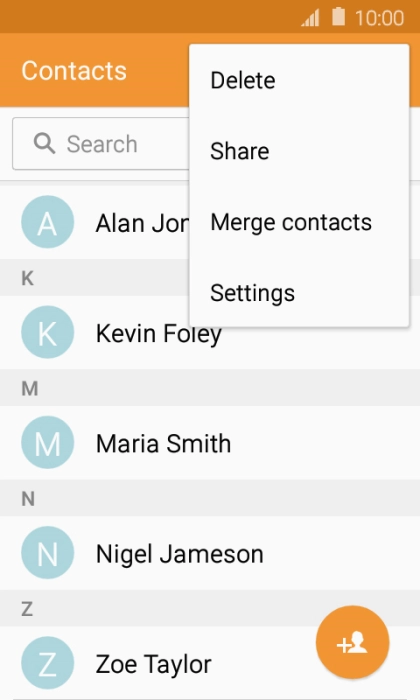Tap the signal strength icon
The image size is (420, 700).
tap(310, 18)
